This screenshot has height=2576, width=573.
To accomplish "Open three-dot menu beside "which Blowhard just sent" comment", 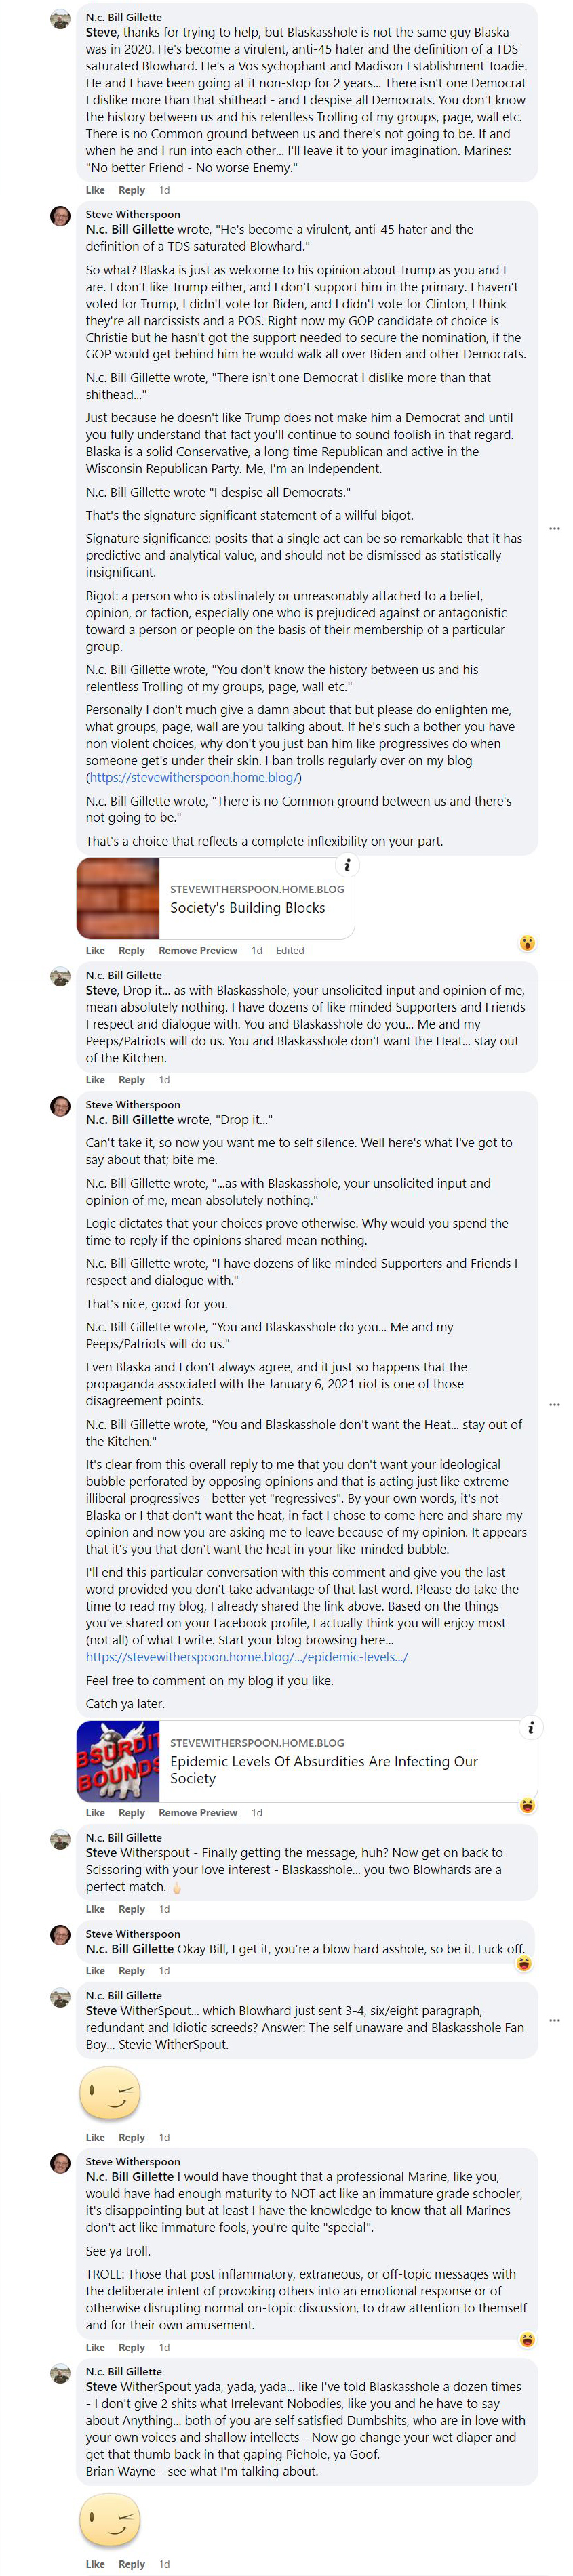I will (555, 2020).
